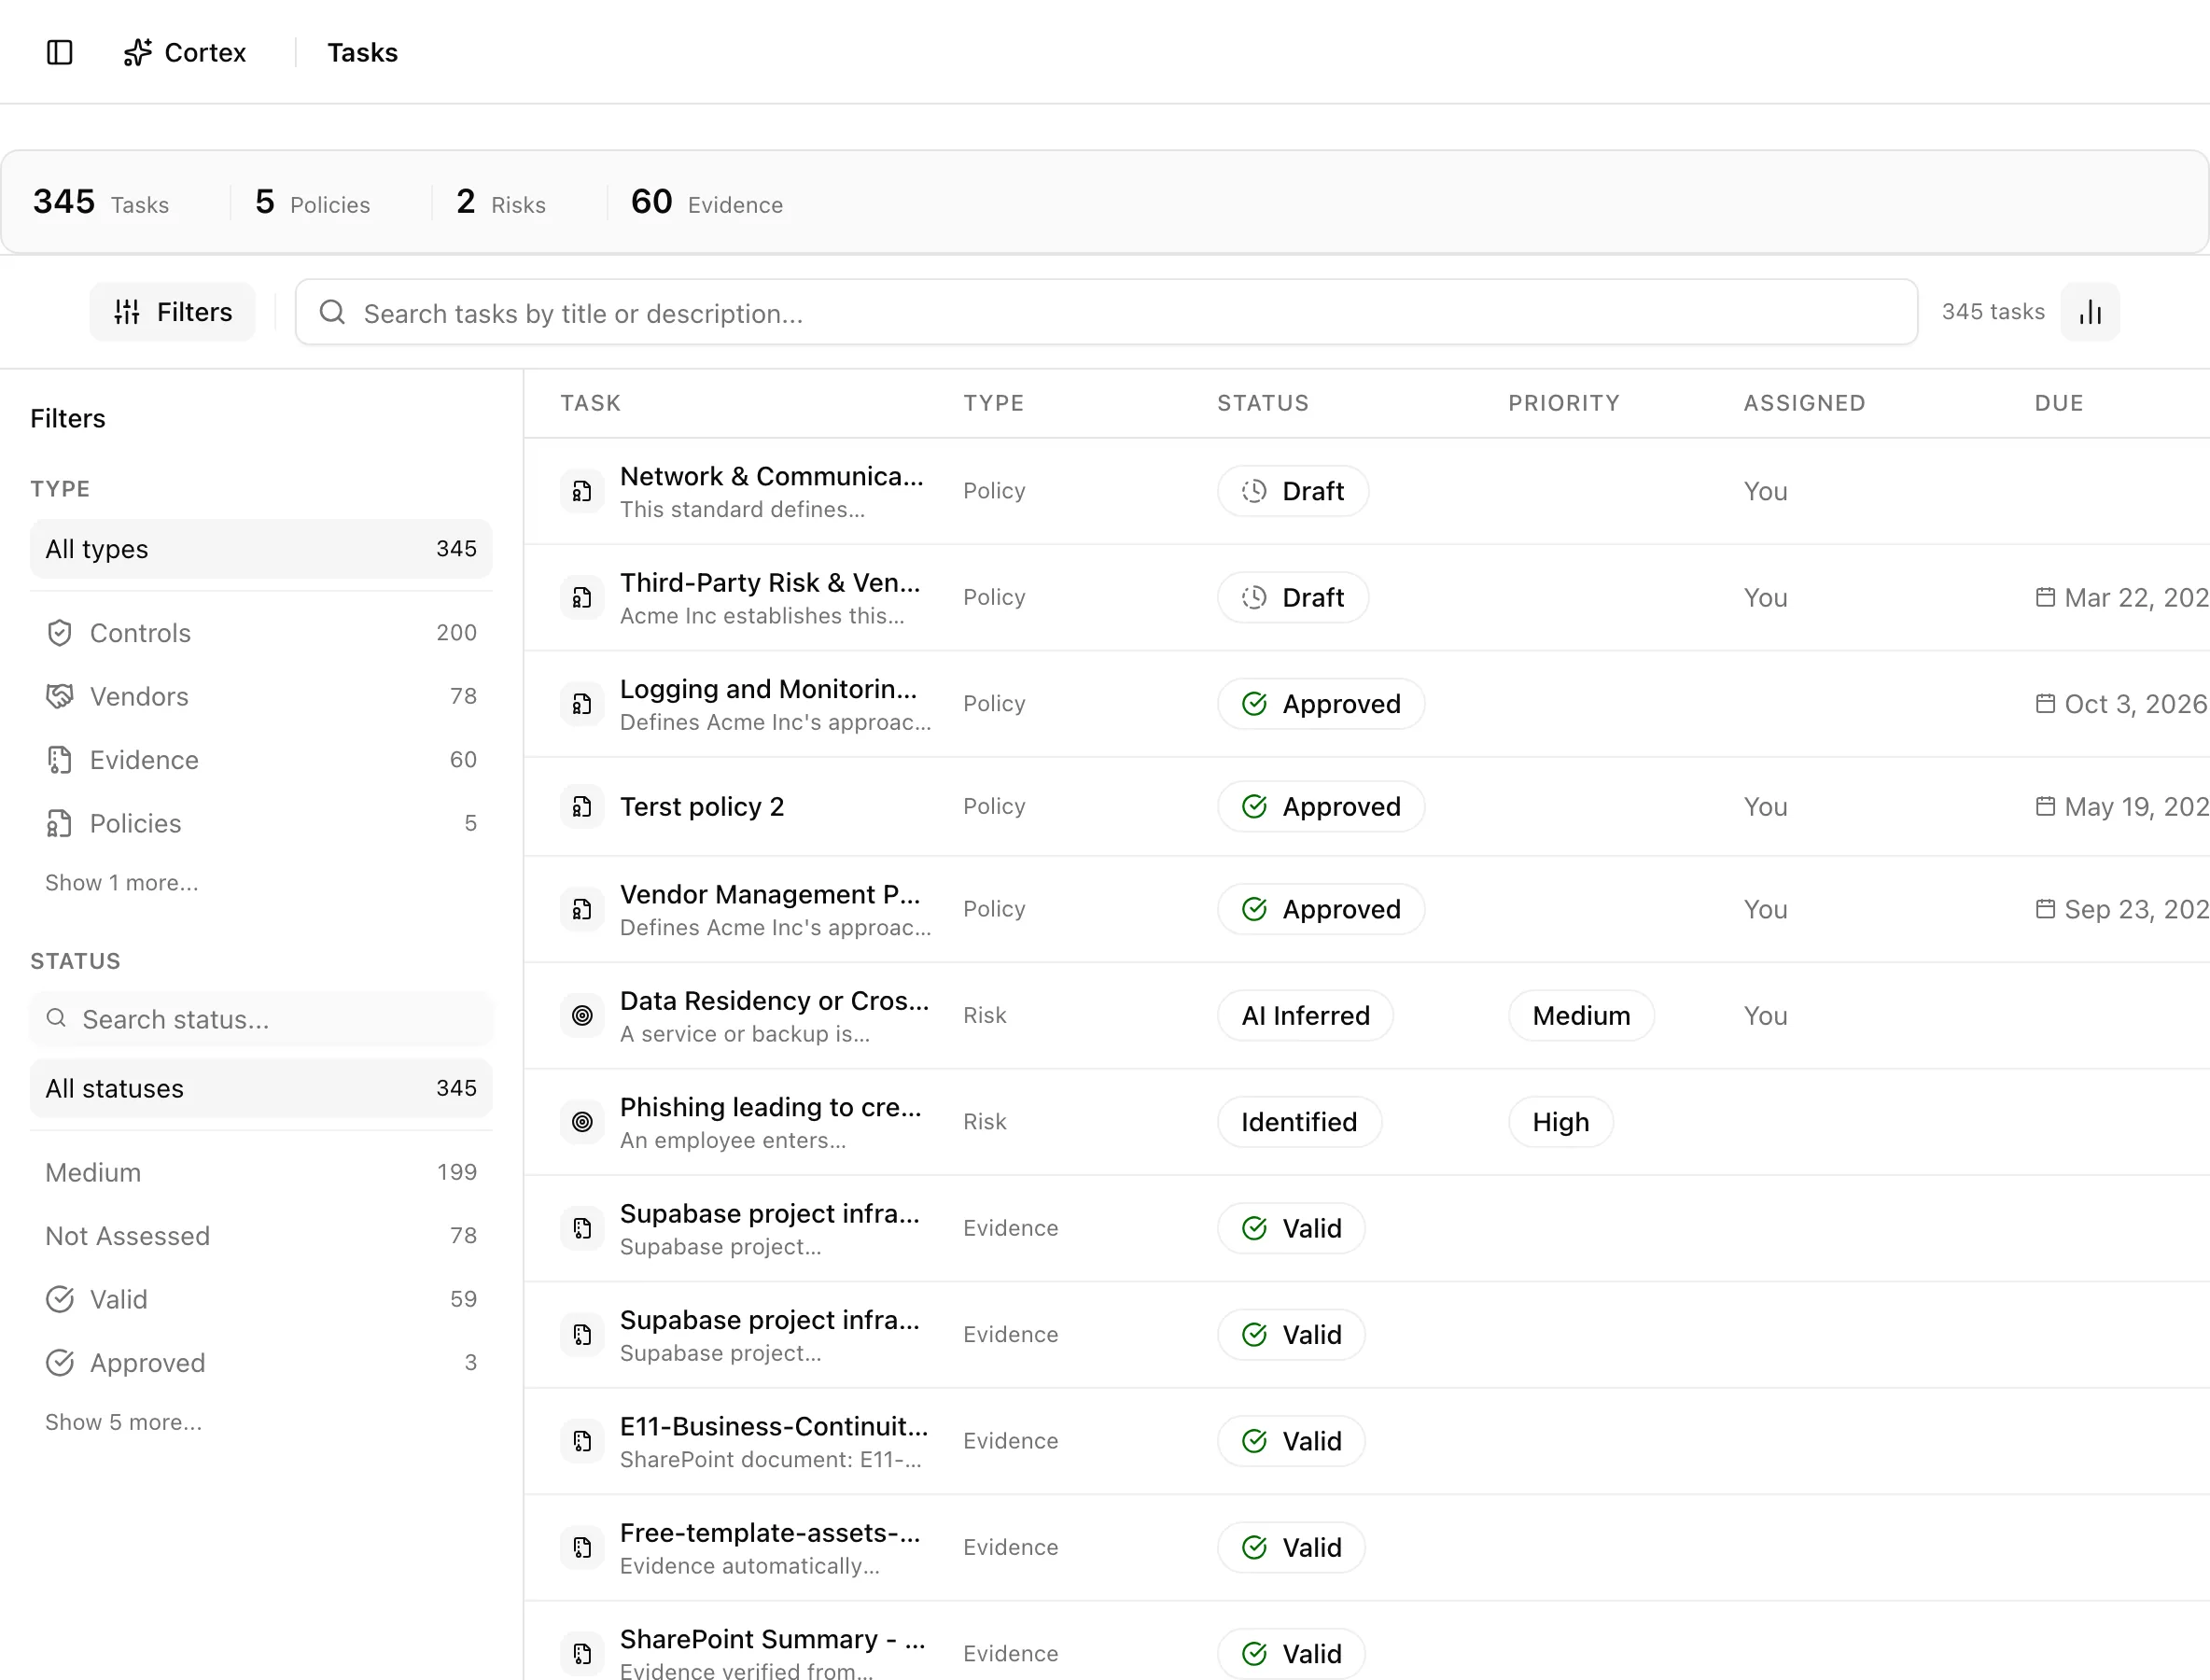Click the search magnifier icon in task search

332,313
